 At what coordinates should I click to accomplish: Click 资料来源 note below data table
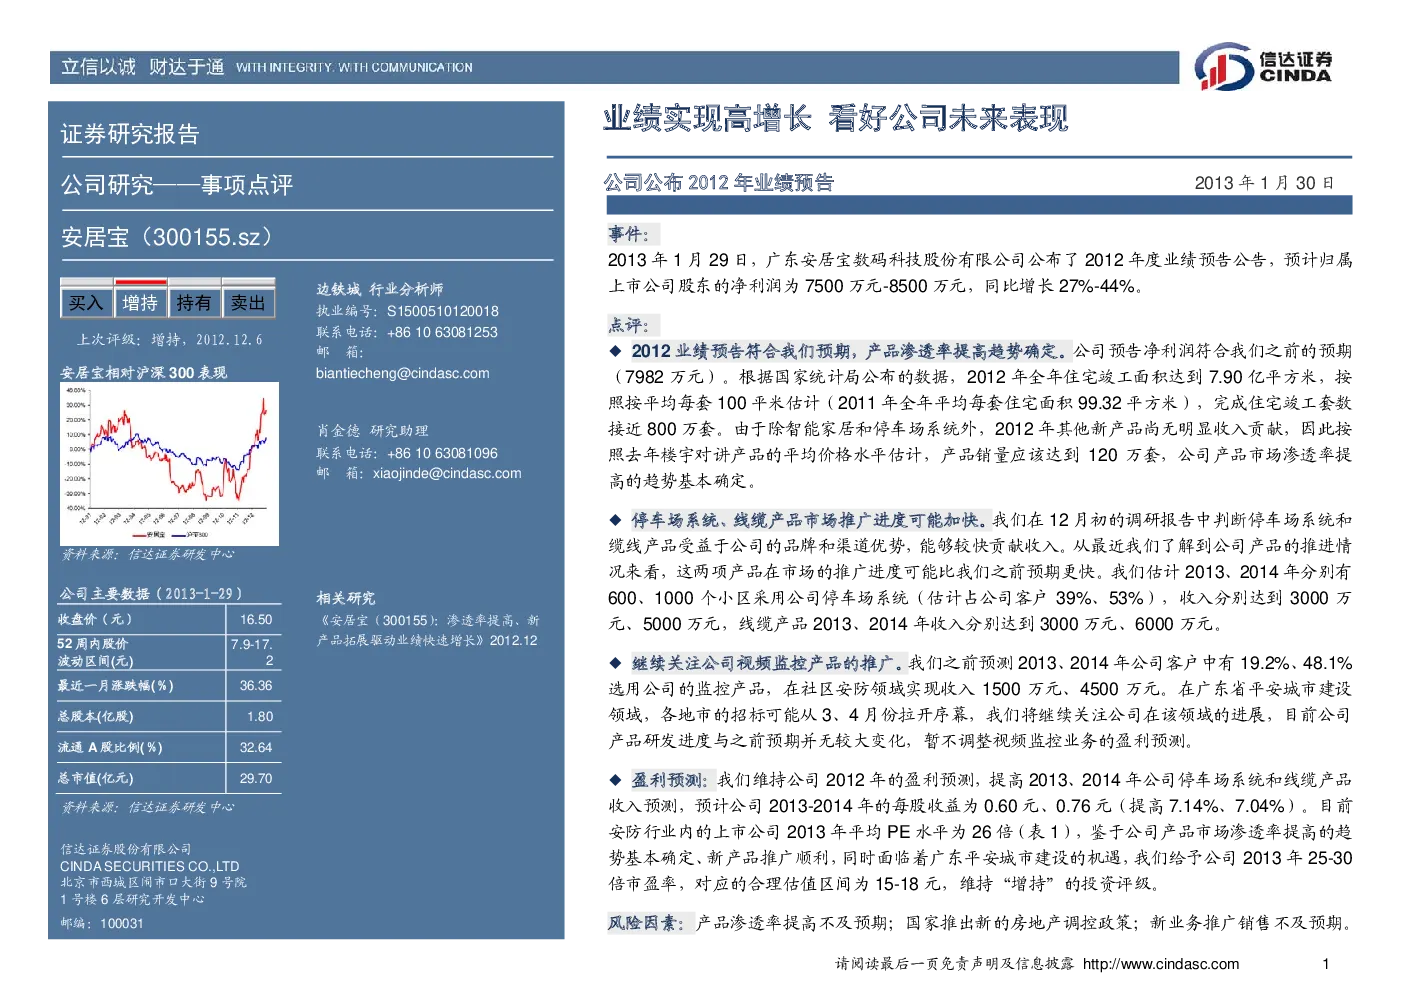[x=147, y=807]
